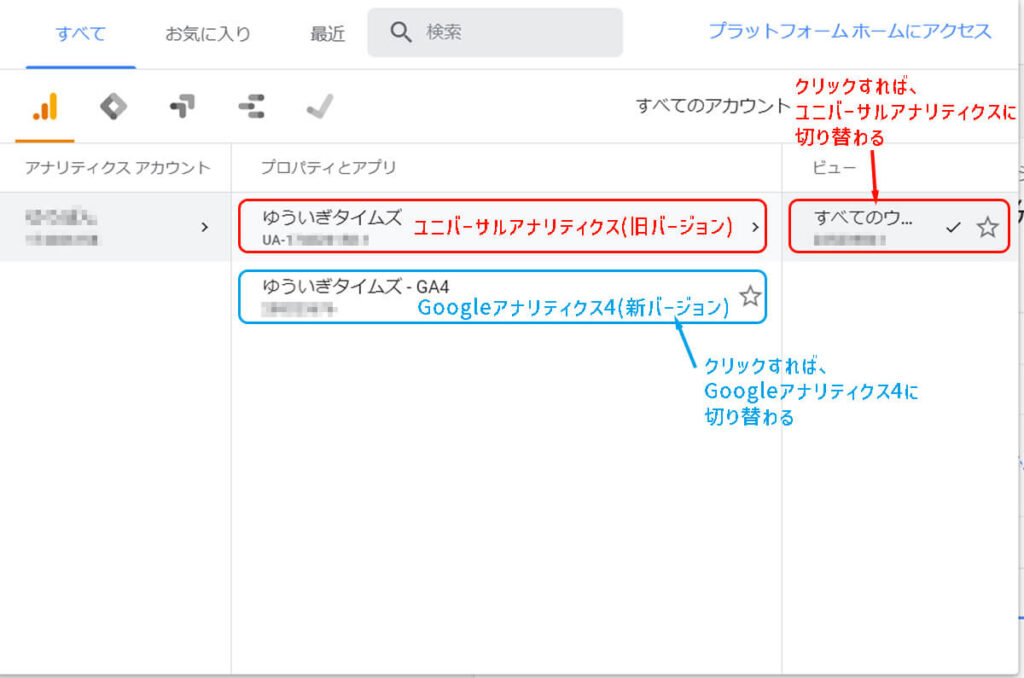1024x678 pixels.
Task: Switch to the すべて tab
Action: point(80,34)
